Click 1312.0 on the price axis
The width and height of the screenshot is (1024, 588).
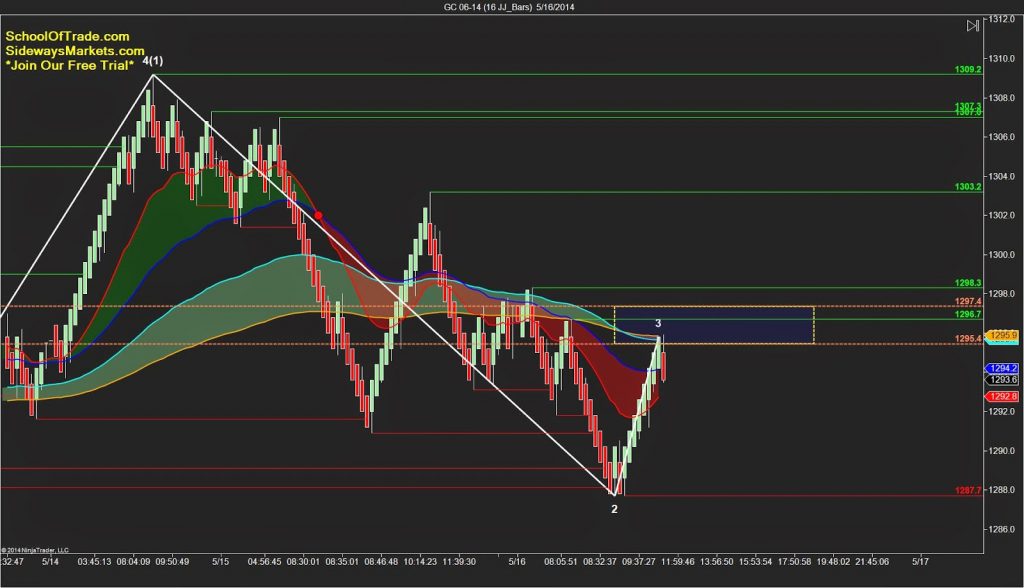point(1002,19)
